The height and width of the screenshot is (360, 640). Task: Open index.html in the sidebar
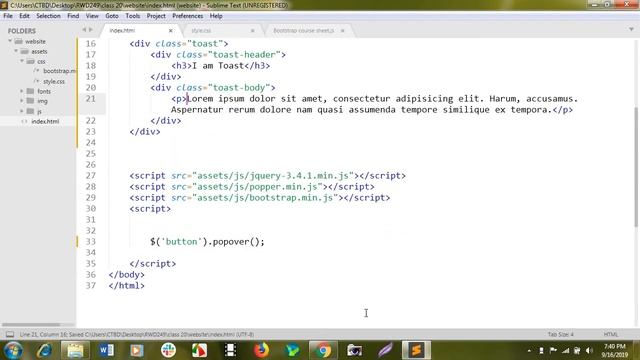pos(45,121)
